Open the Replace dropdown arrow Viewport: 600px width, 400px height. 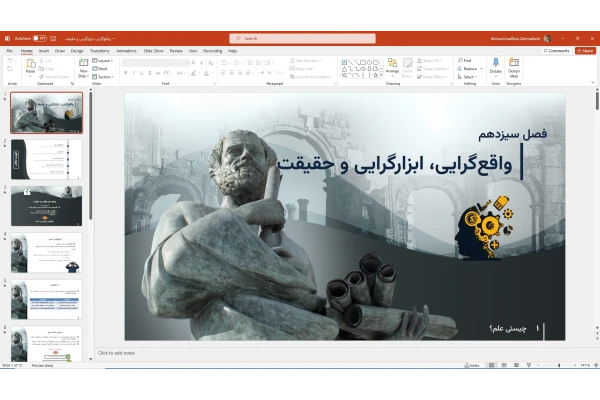click(x=479, y=68)
